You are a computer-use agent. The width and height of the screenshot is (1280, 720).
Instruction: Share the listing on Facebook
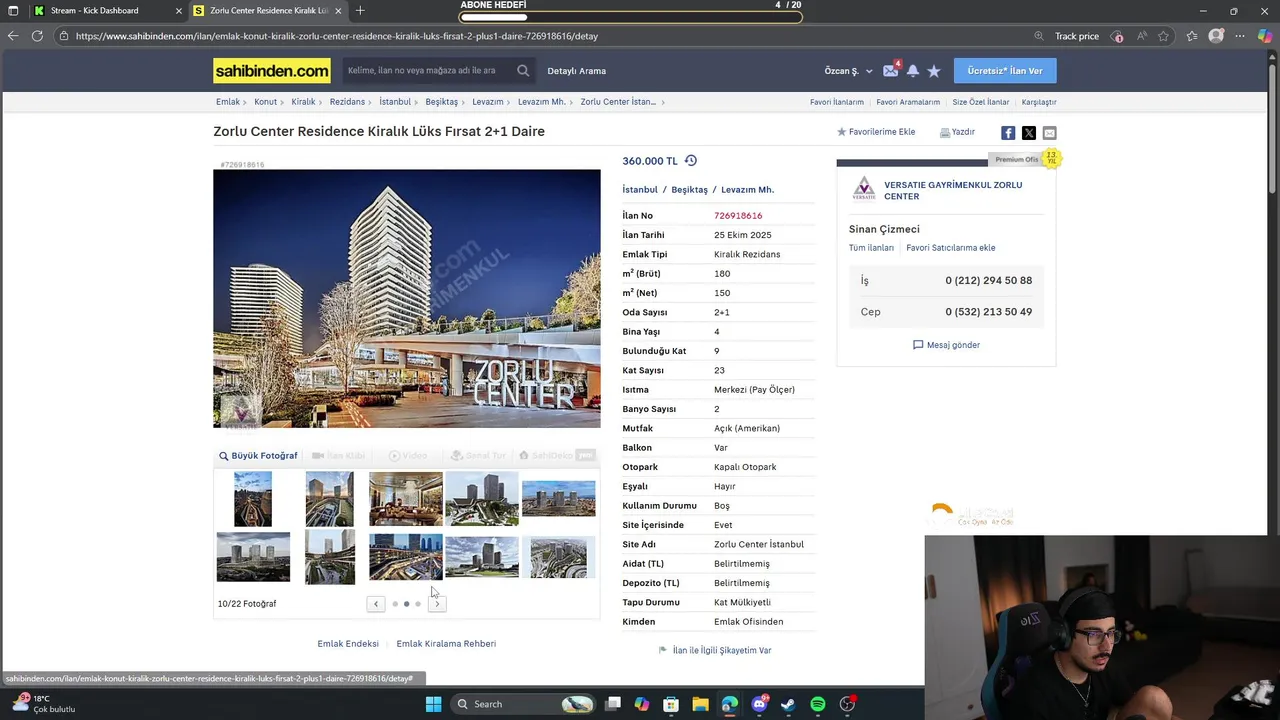coord(1008,133)
